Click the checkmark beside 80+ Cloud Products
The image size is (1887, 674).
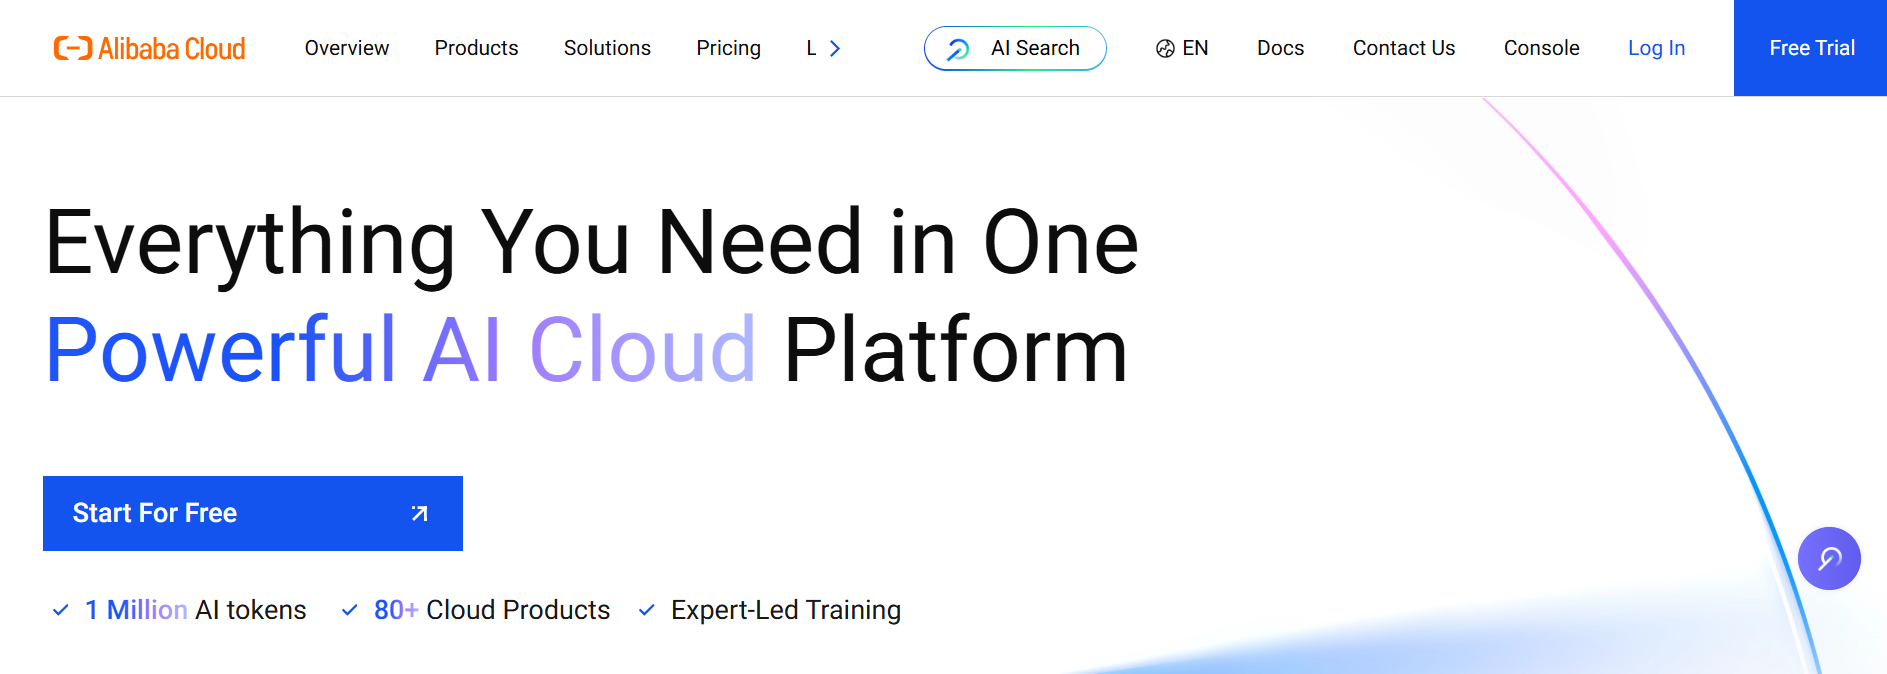point(349,610)
